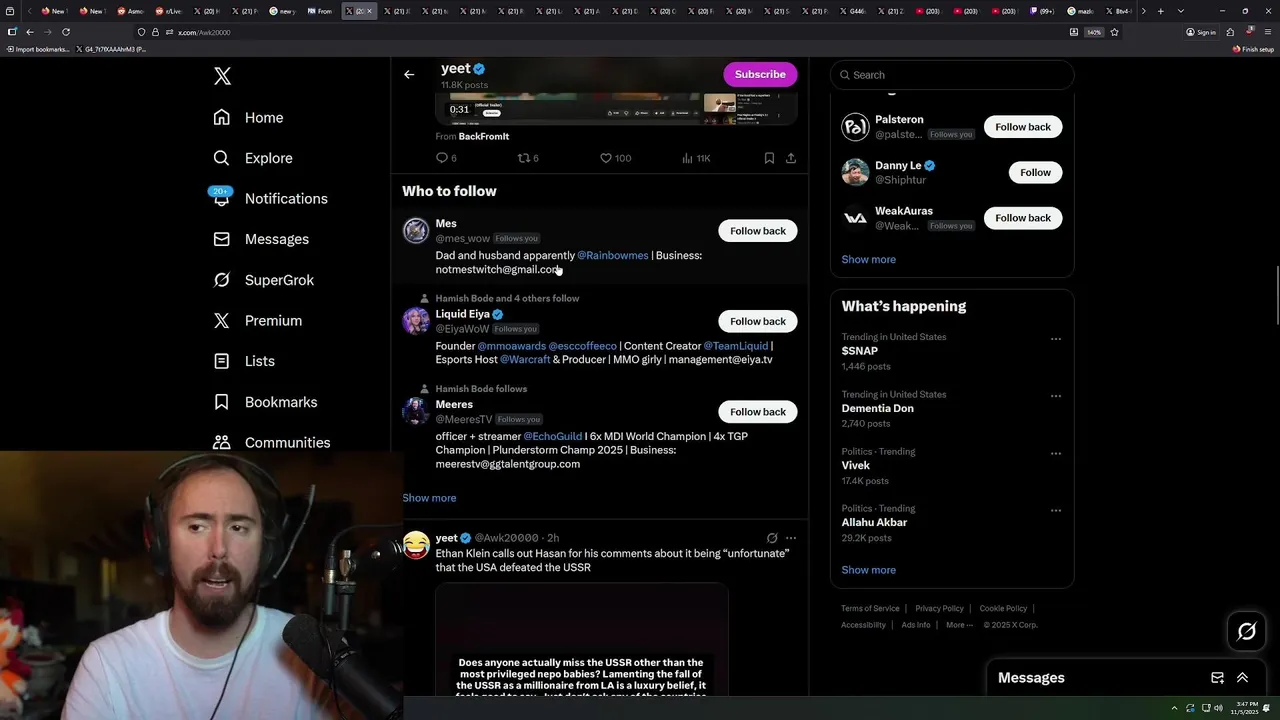Image resolution: width=1280 pixels, height=720 pixels.
Task: Follow back Meeres
Action: pos(757,412)
